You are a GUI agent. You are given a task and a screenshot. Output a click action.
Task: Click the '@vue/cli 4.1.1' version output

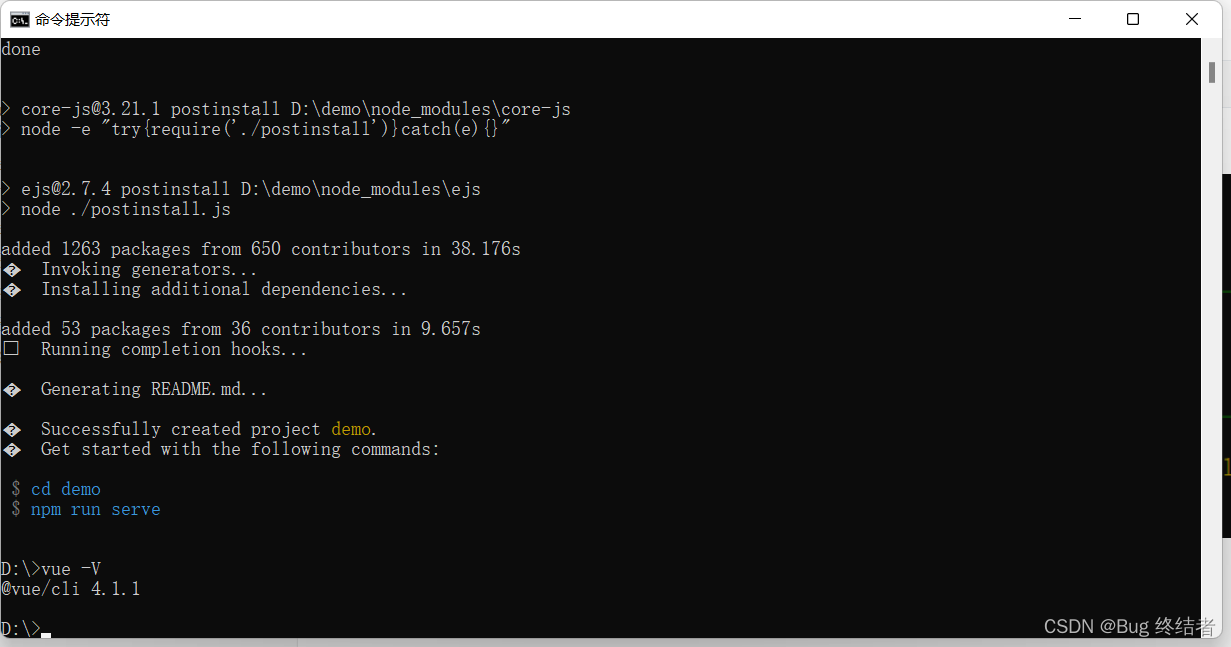click(70, 589)
